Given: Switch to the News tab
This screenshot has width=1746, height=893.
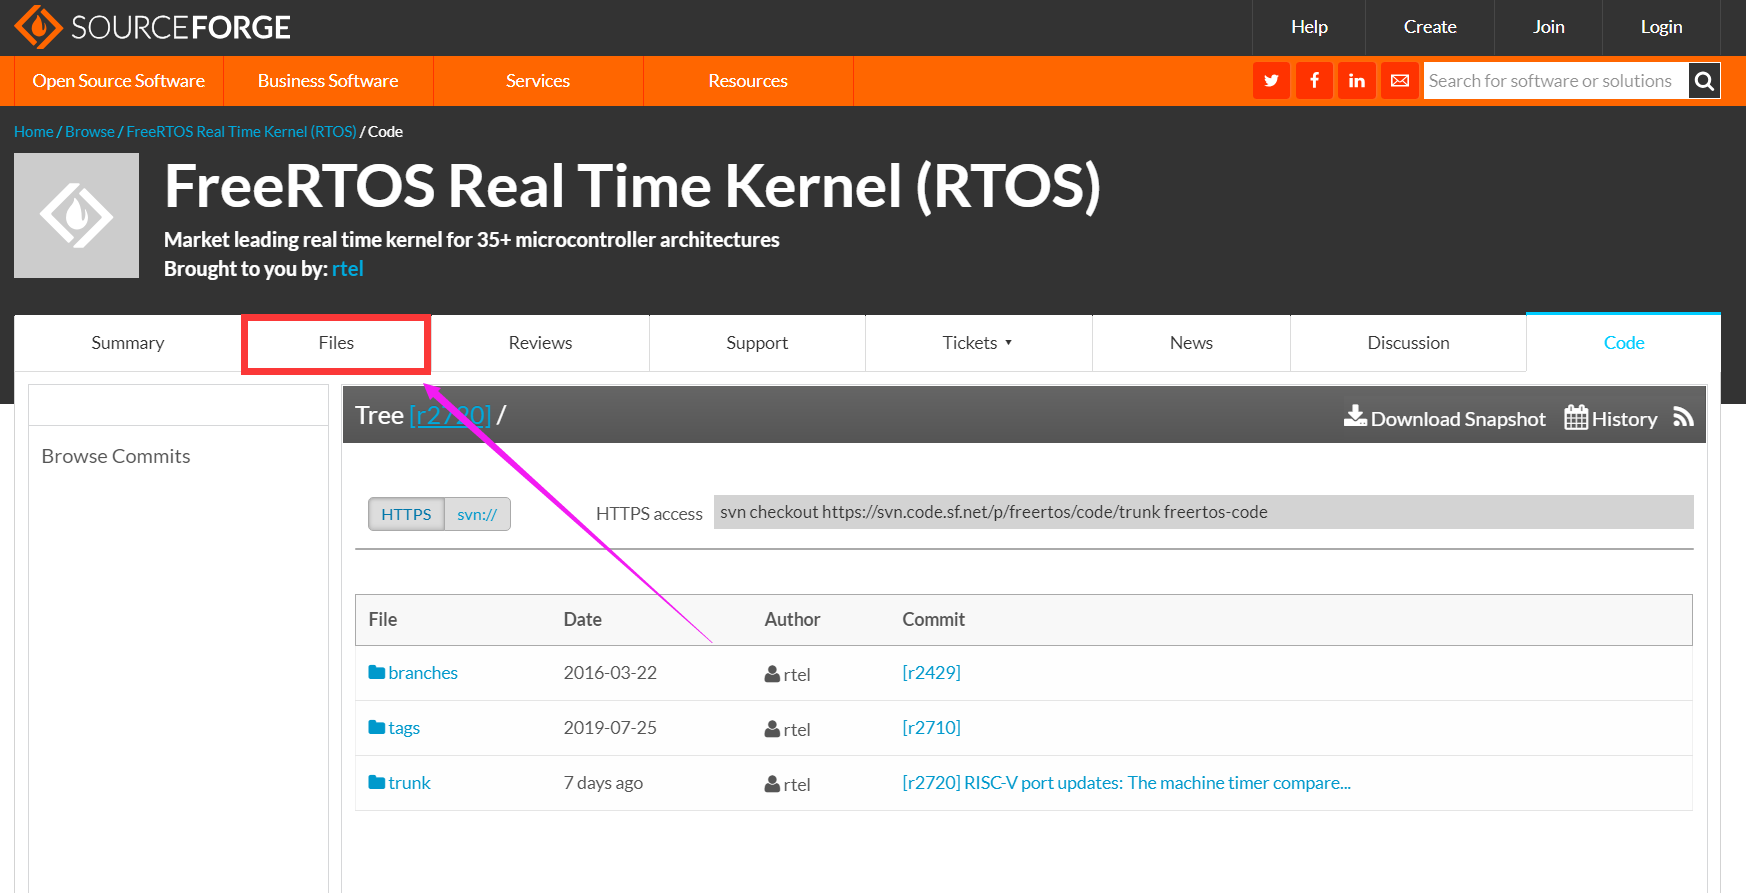Looking at the screenshot, I should [1191, 343].
